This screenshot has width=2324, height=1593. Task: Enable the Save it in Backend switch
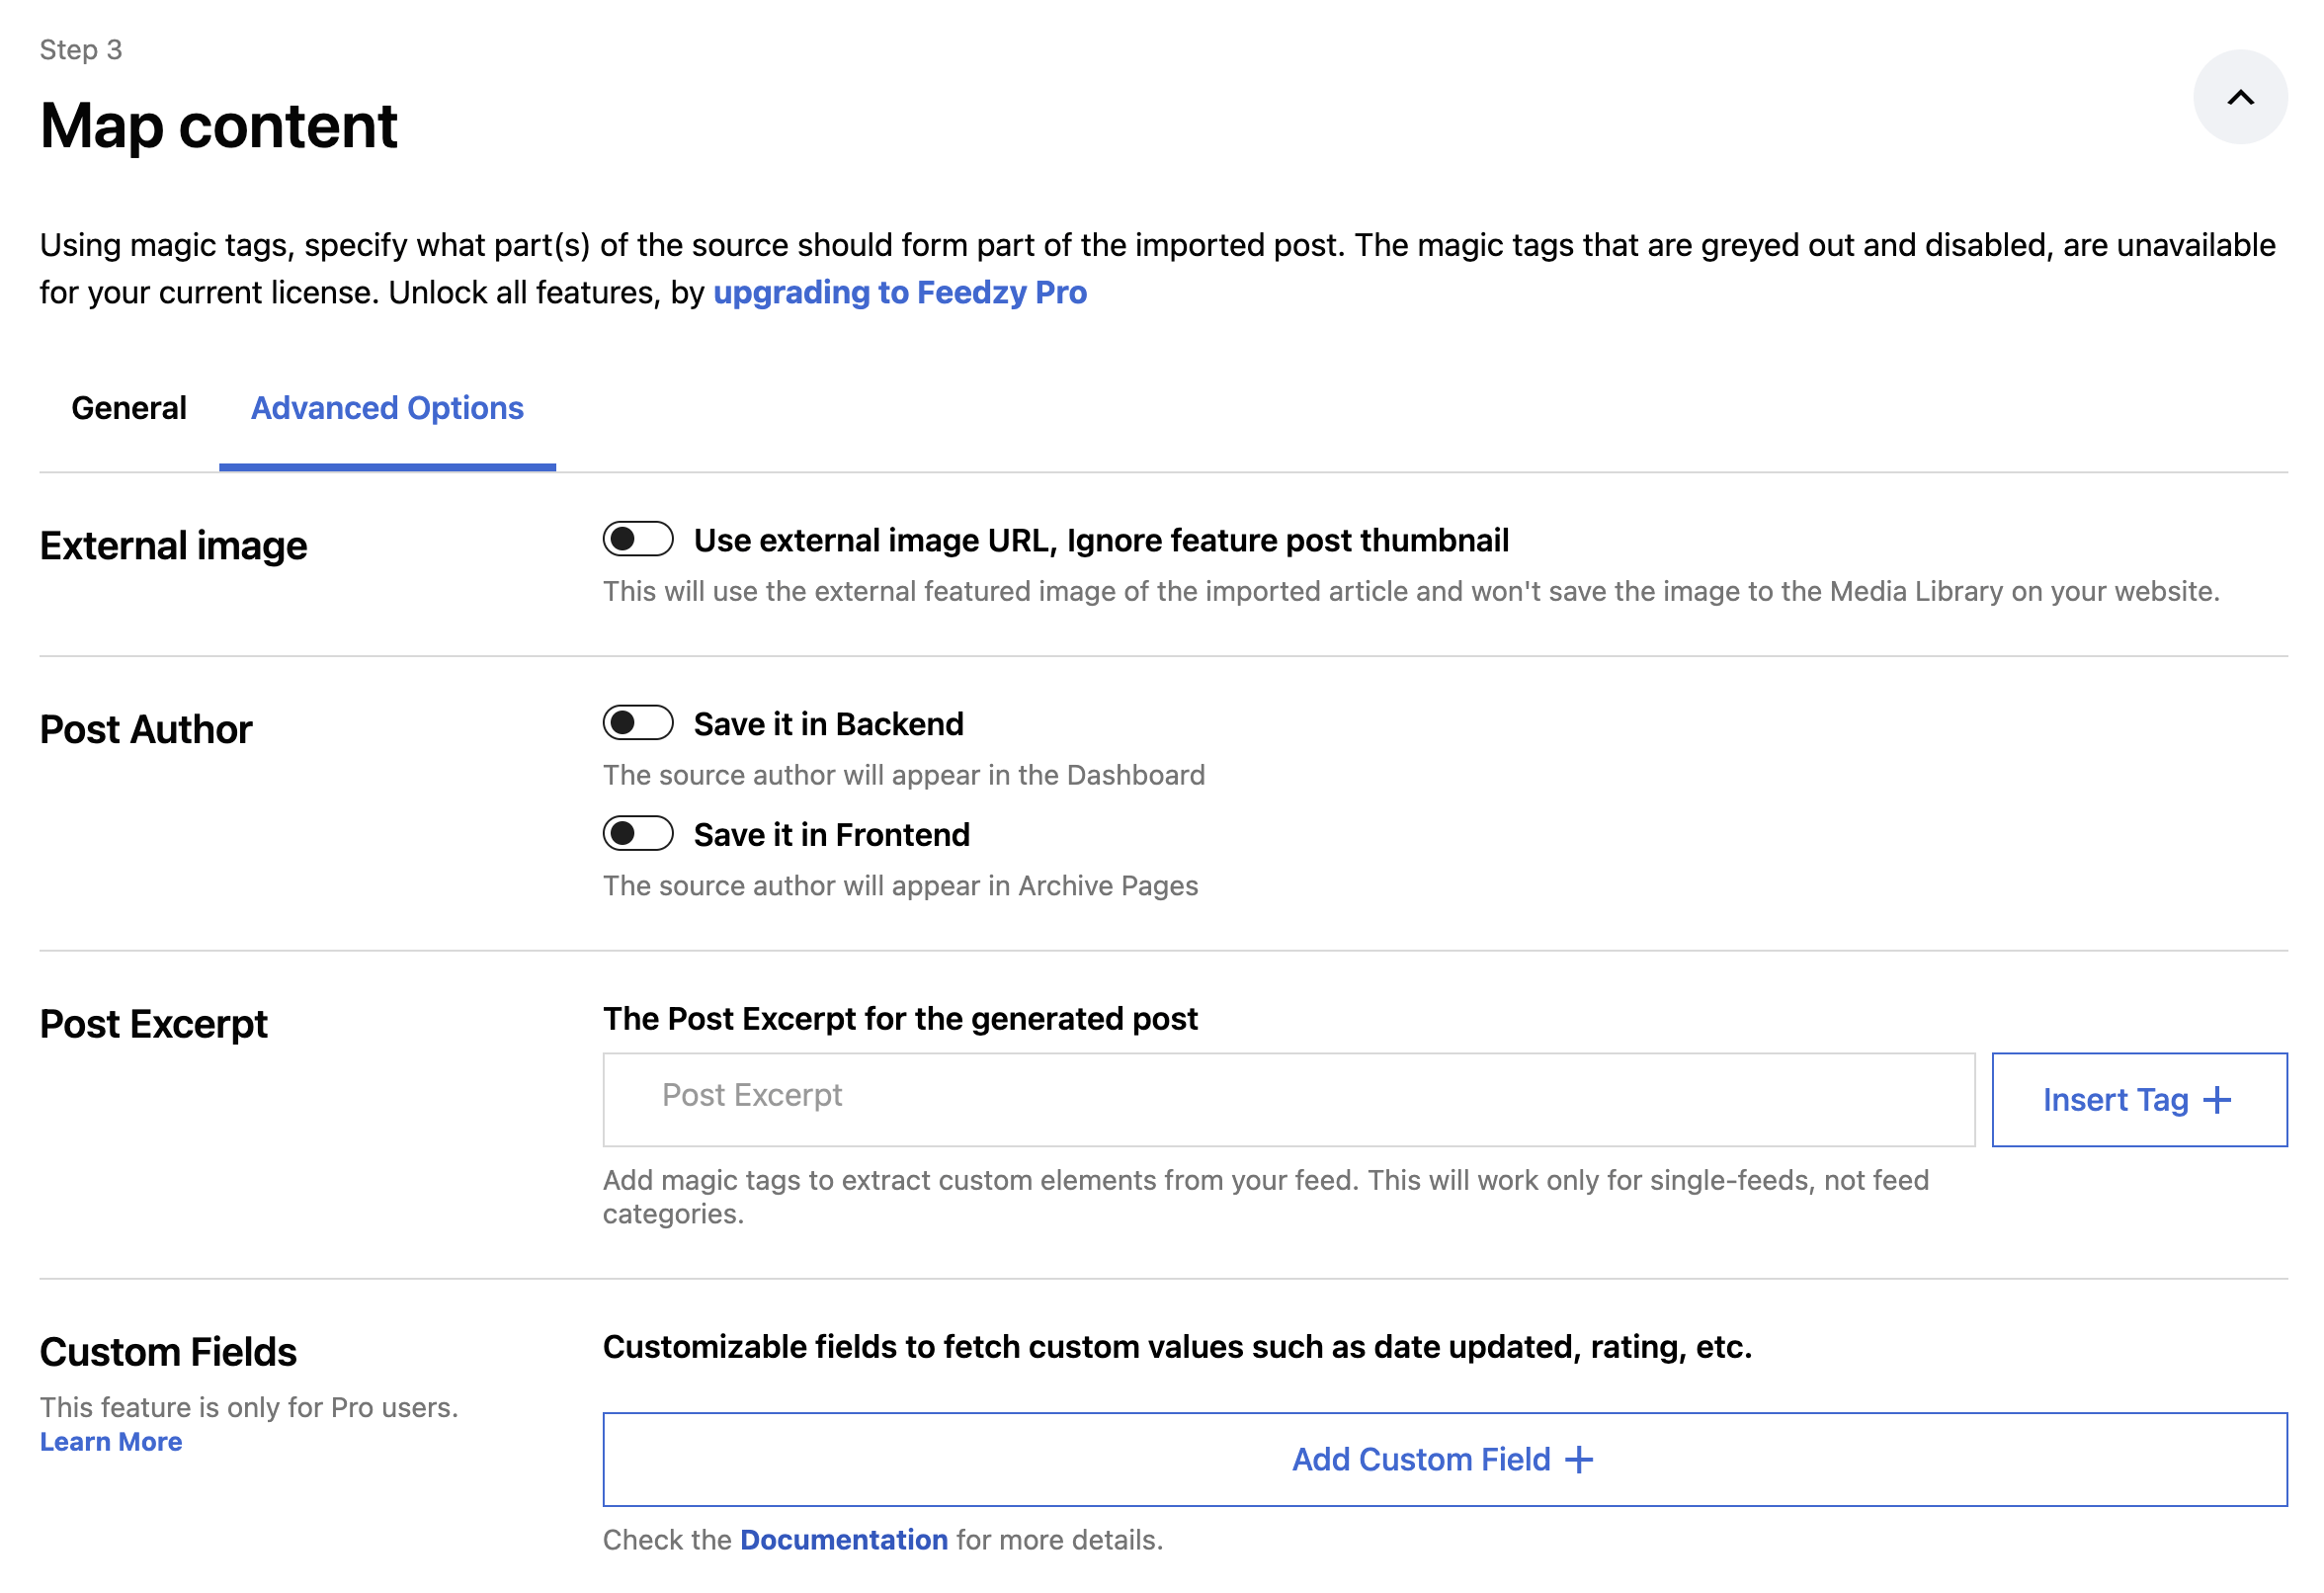(x=637, y=722)
